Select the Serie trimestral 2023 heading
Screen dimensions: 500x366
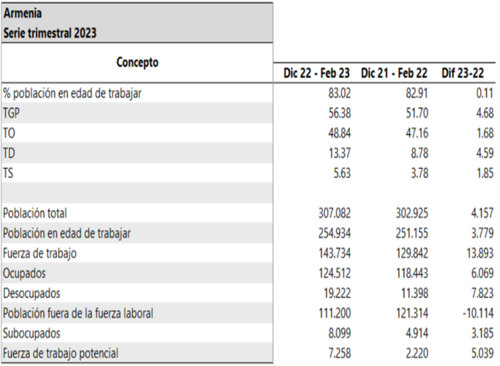coord(50,33)
